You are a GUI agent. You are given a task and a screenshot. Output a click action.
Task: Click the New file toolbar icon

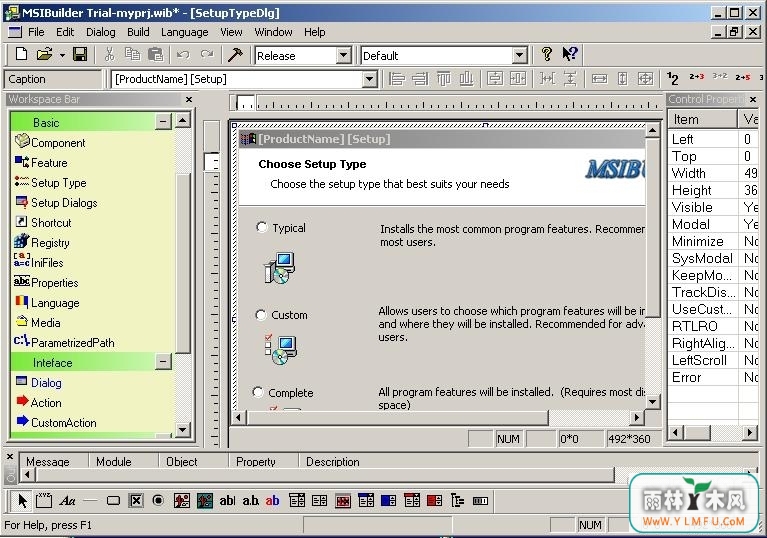coord(22,54)
